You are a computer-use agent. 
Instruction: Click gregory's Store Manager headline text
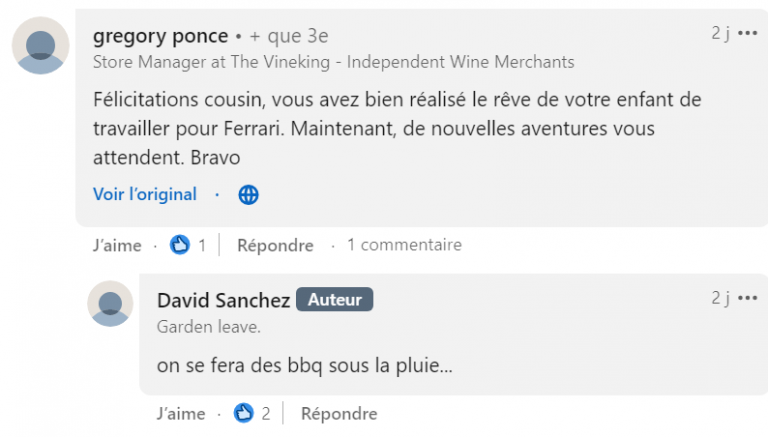click(333, 62)
